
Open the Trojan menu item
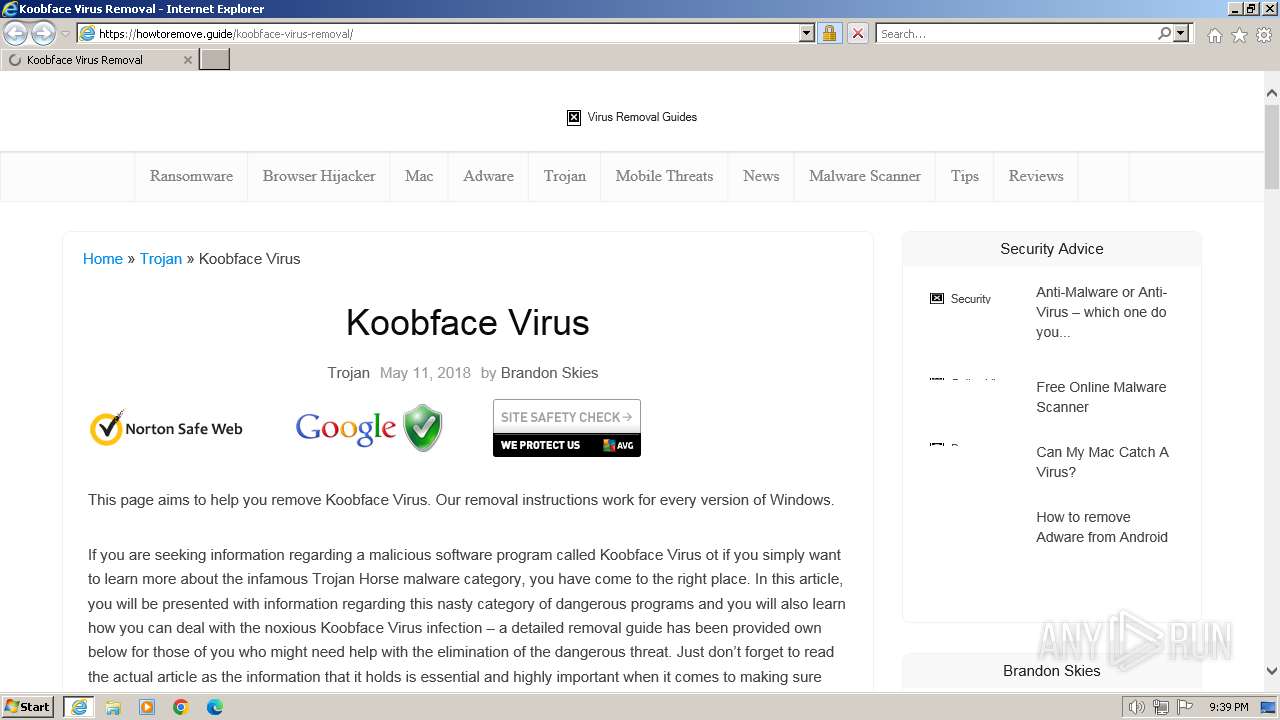[x=565, y=176]
